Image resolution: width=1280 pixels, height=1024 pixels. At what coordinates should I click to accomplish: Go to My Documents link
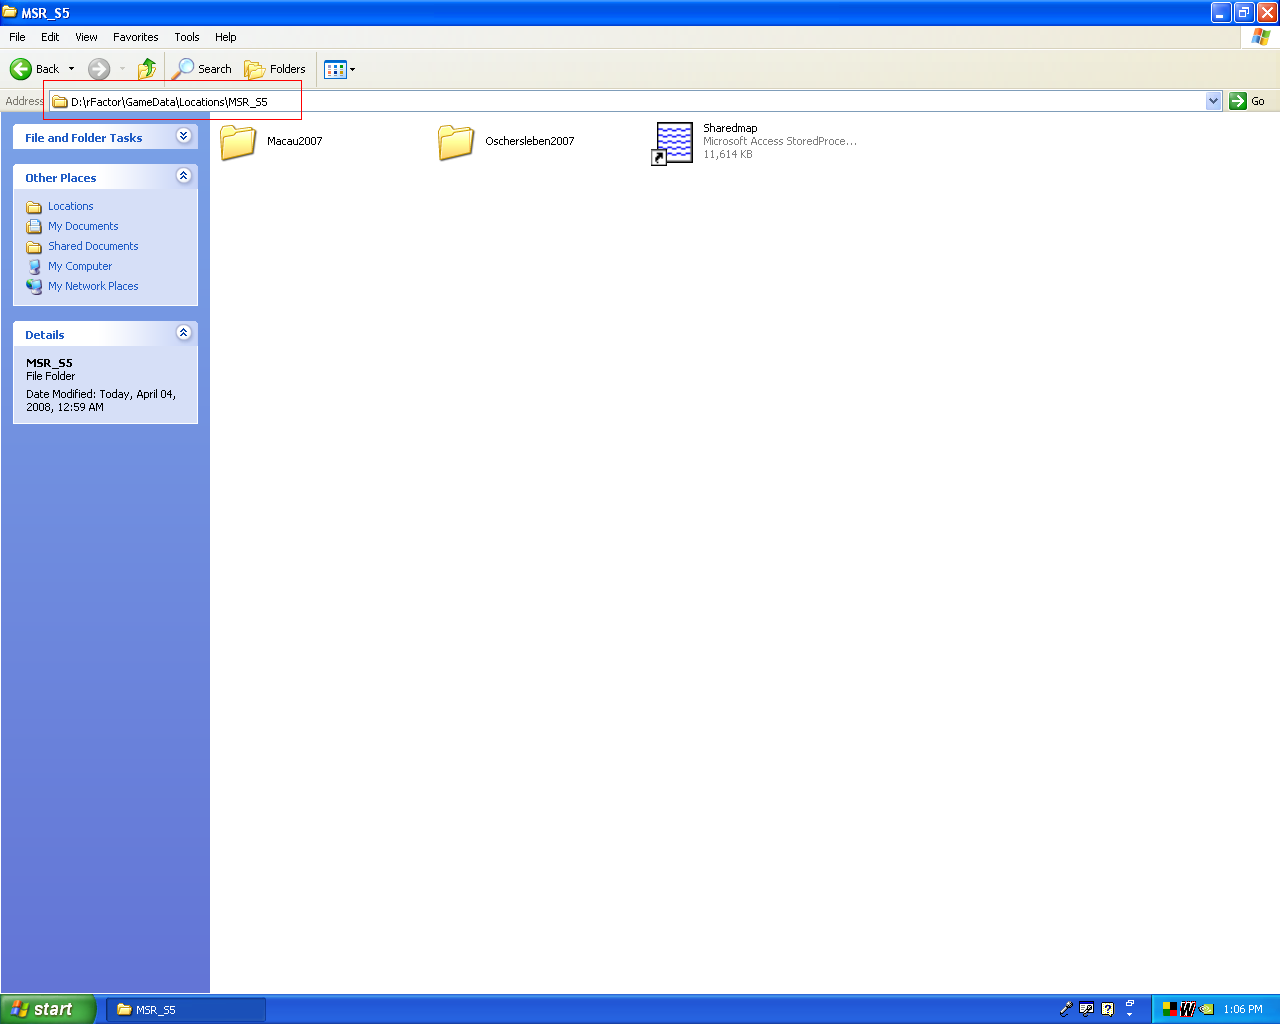tap(83, 226)
